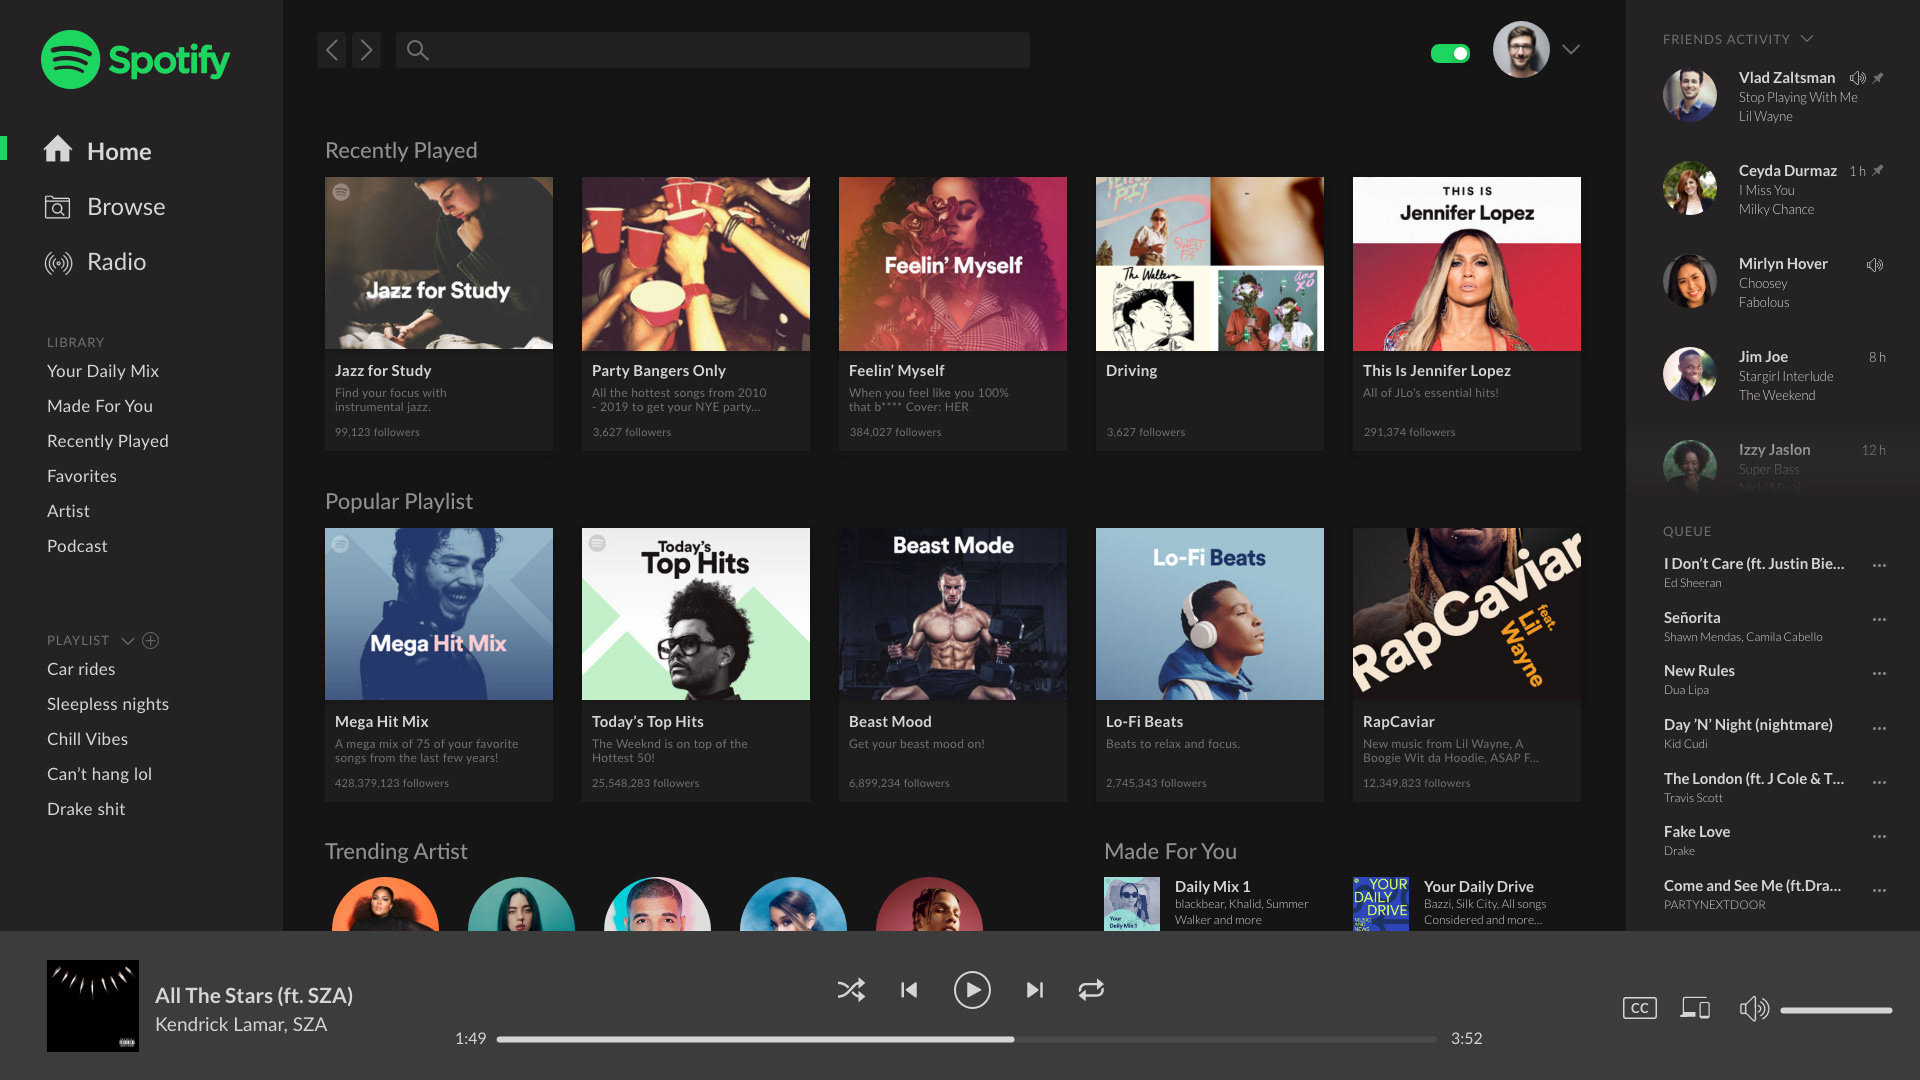Click the search magnifier icon

click(x=418, y=50)
